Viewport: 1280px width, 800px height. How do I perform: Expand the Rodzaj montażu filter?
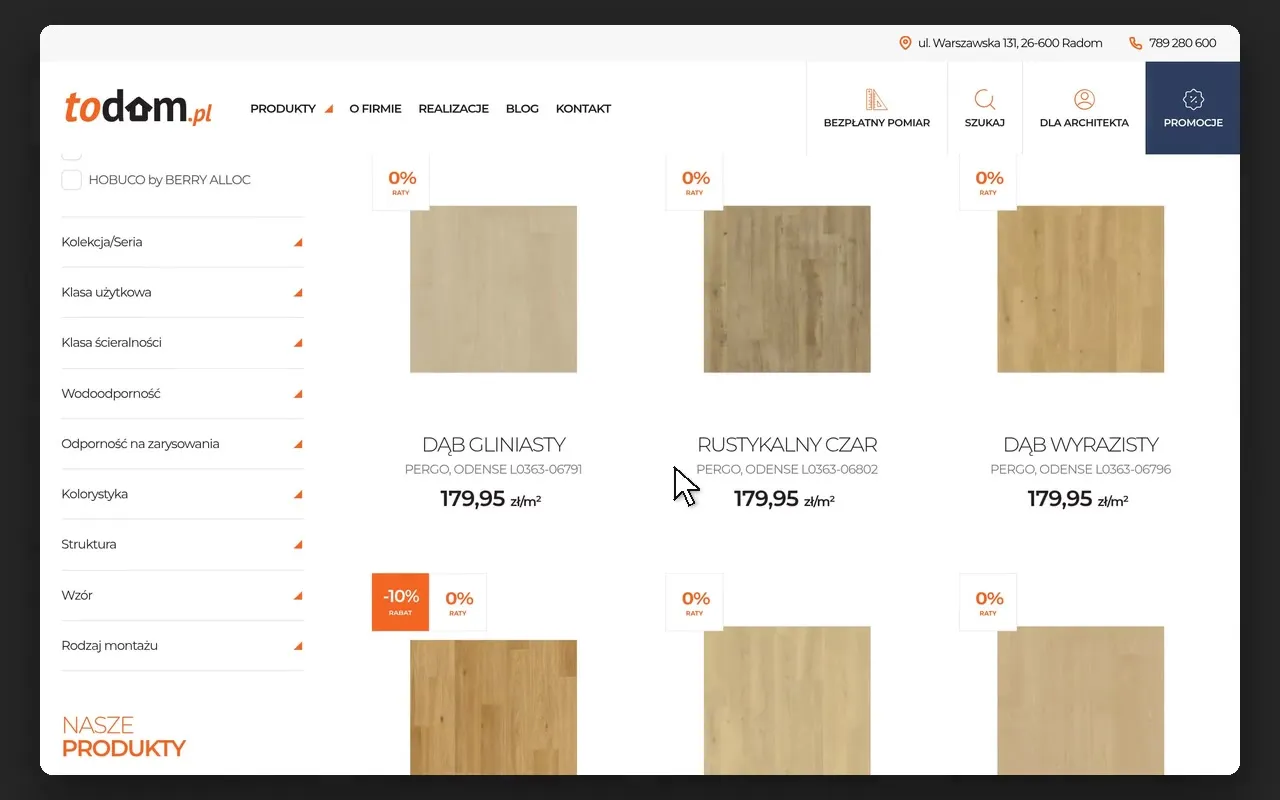182,645
